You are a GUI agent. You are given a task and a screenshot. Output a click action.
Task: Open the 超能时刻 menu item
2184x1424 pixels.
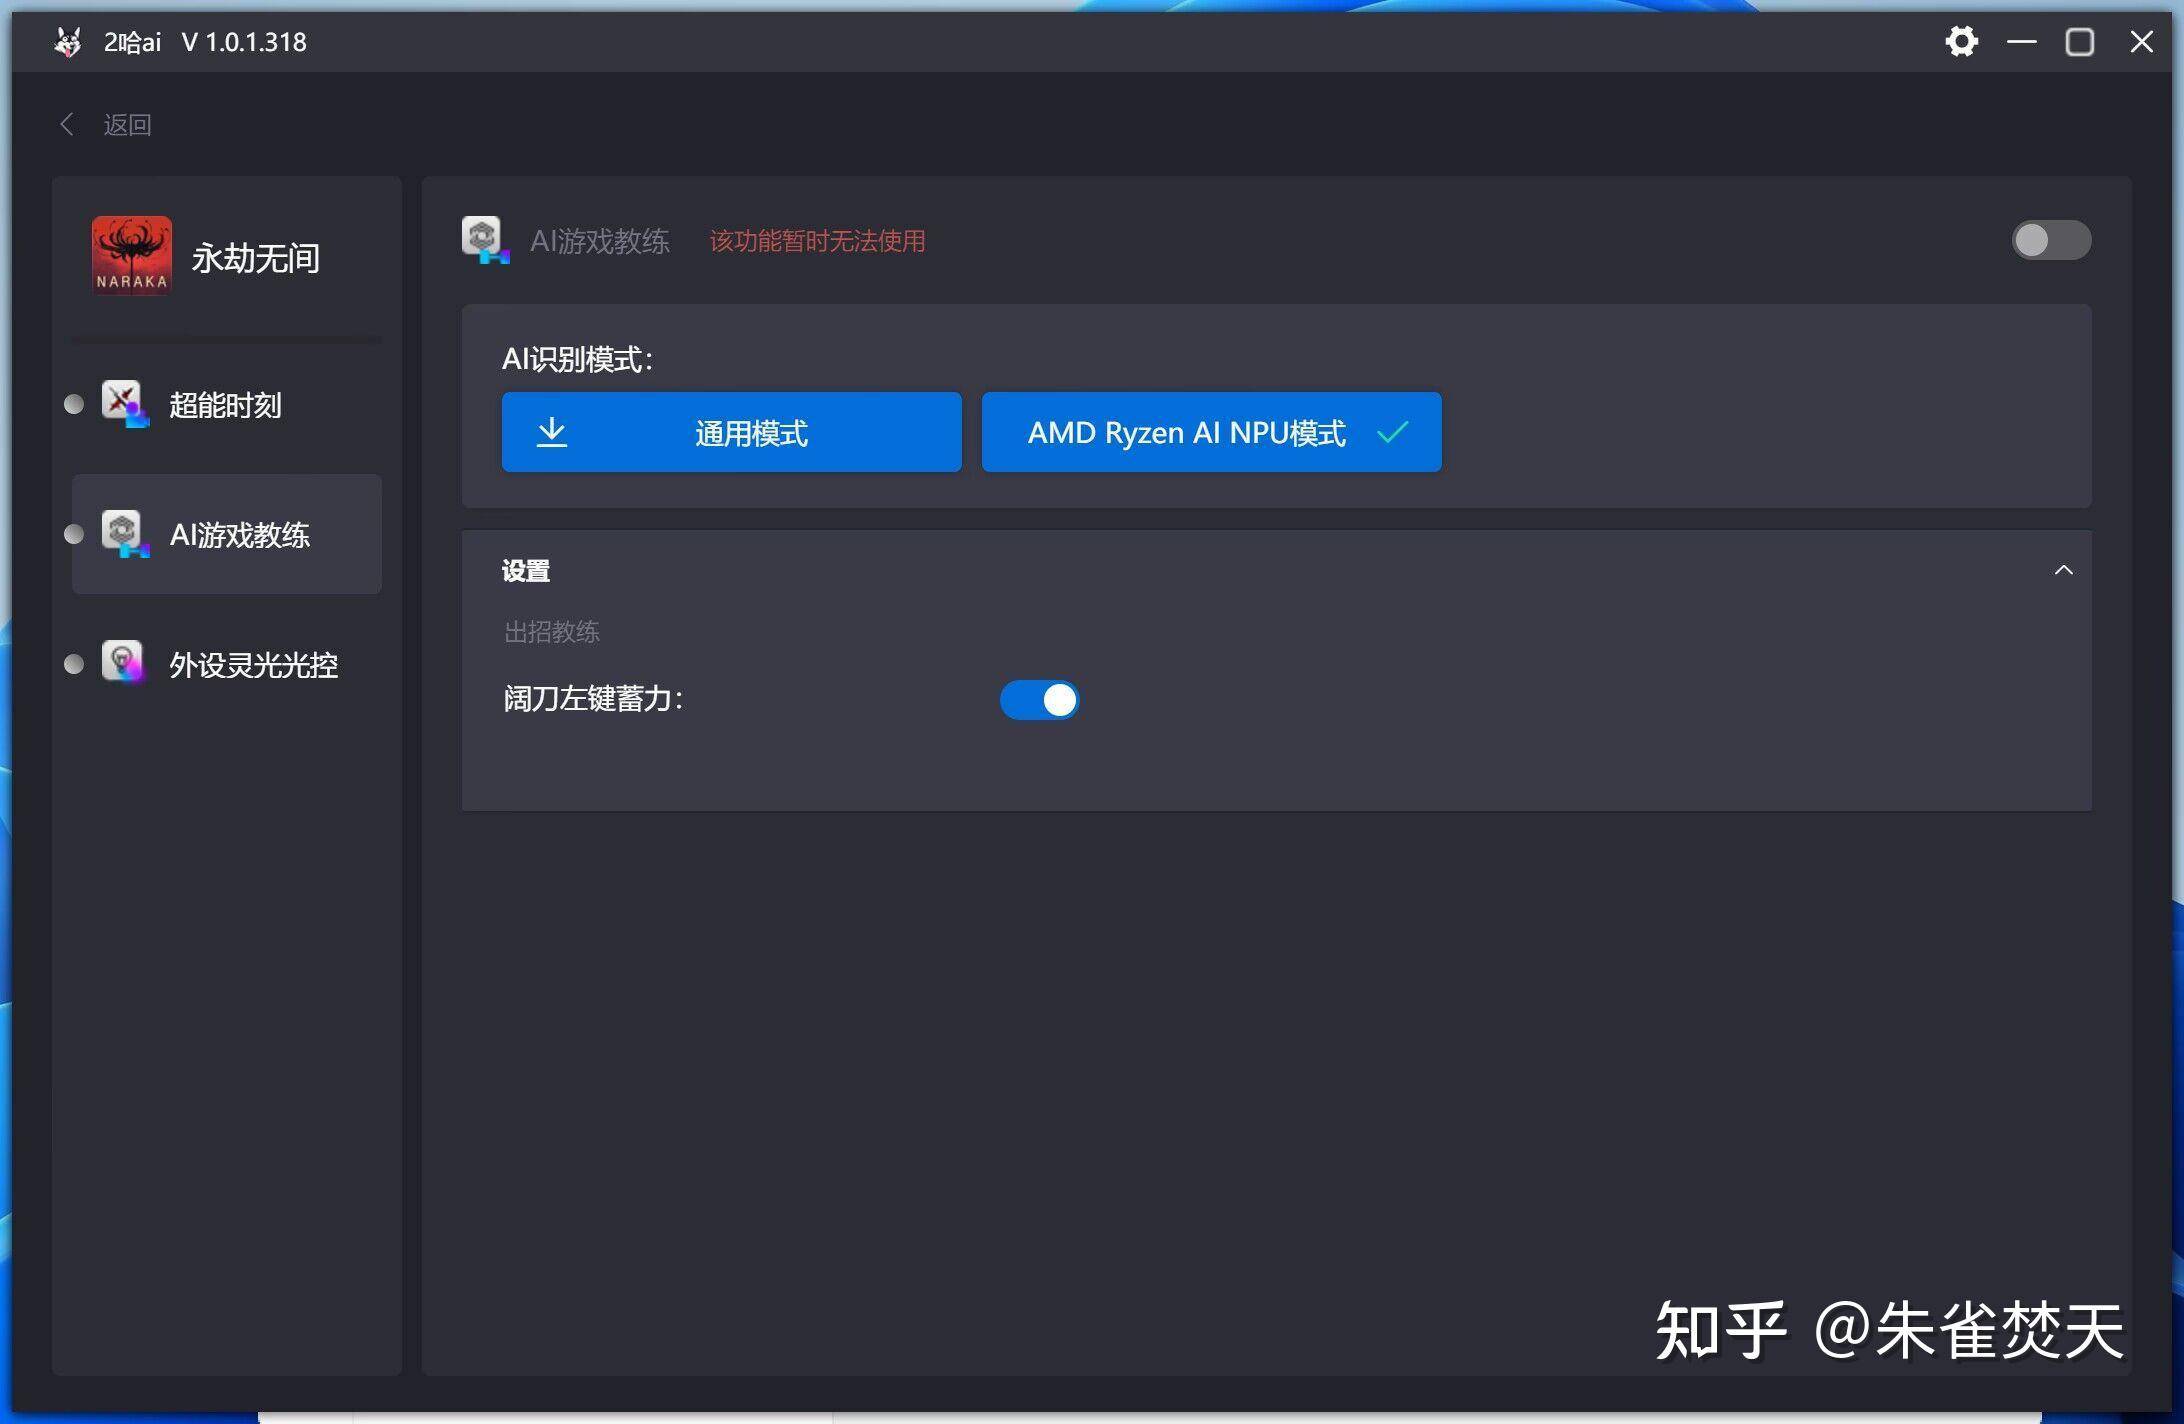226,405
